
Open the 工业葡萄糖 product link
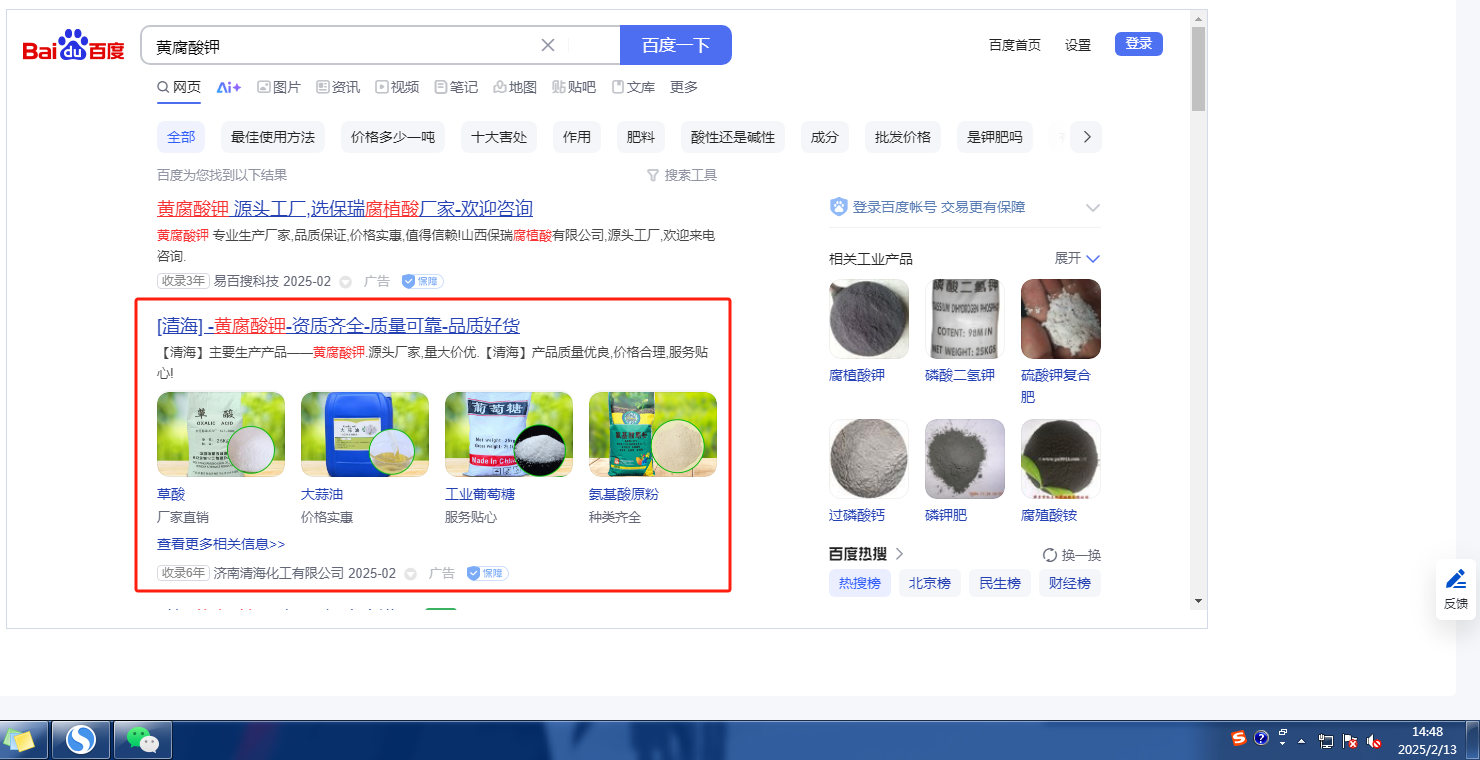[480, 494]
